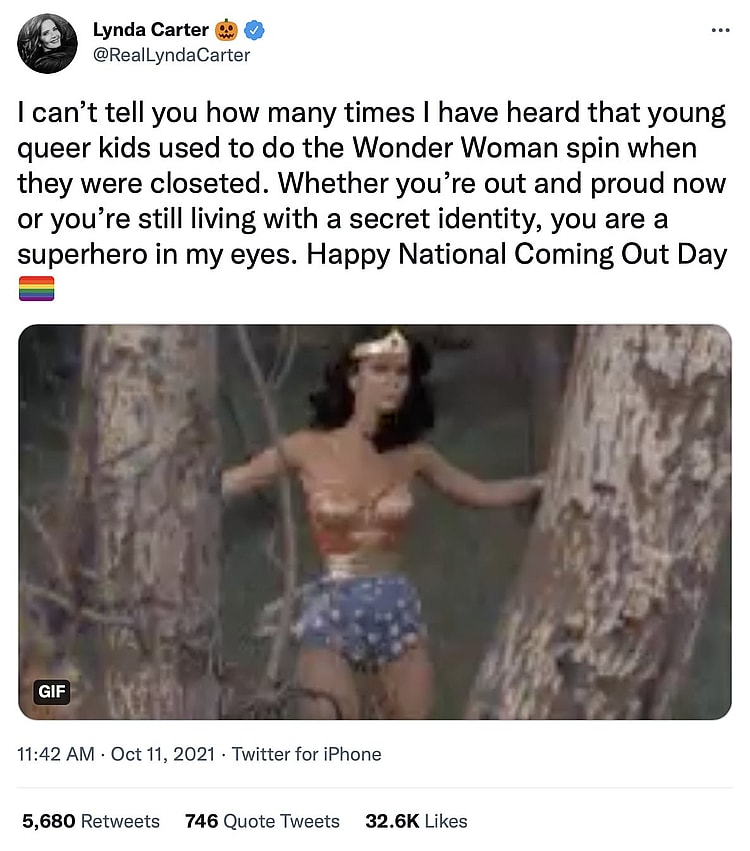750x851 pixels.
Task: Open the tweet's more options ellipsis
Action: click(720, 30)
